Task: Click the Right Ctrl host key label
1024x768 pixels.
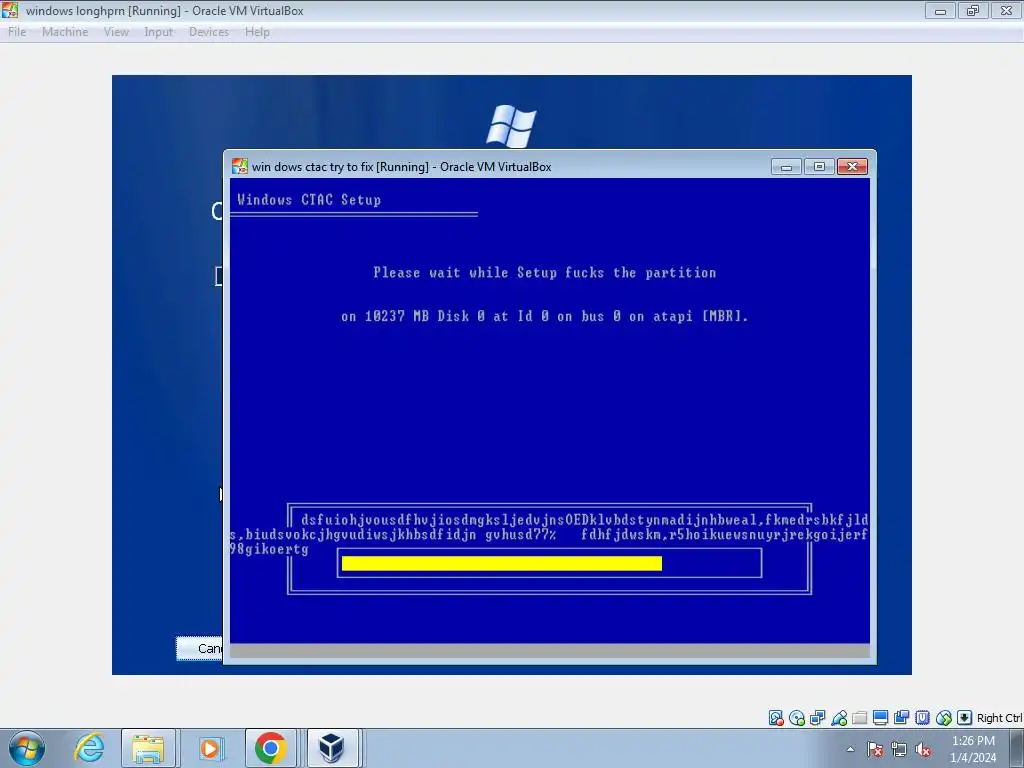Action: (x=999, y=718)
